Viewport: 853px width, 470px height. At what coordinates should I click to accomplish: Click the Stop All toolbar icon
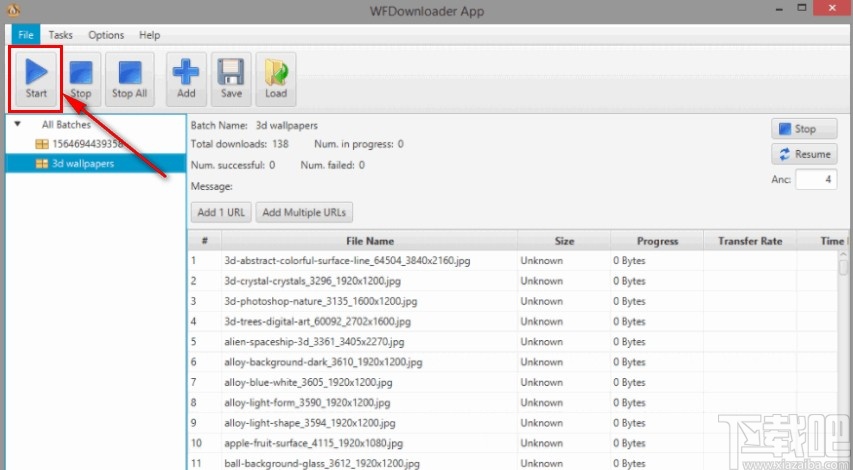click(129, 78)
